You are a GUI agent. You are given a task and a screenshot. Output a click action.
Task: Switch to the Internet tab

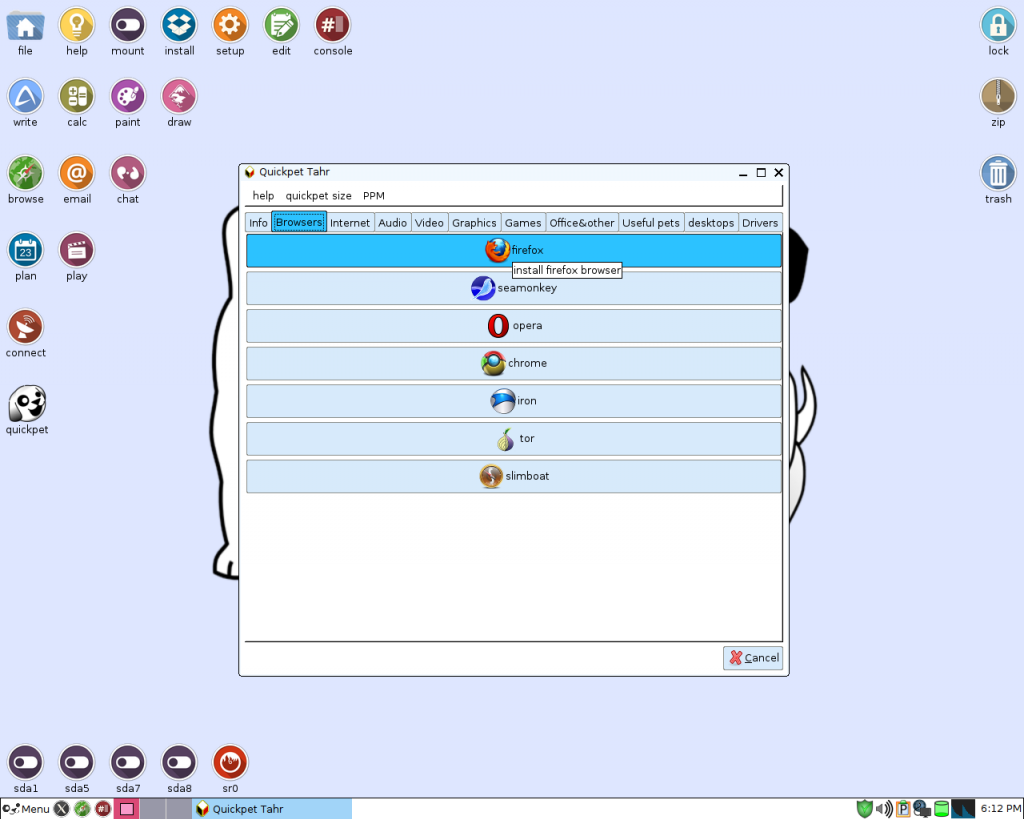(350, 223)
